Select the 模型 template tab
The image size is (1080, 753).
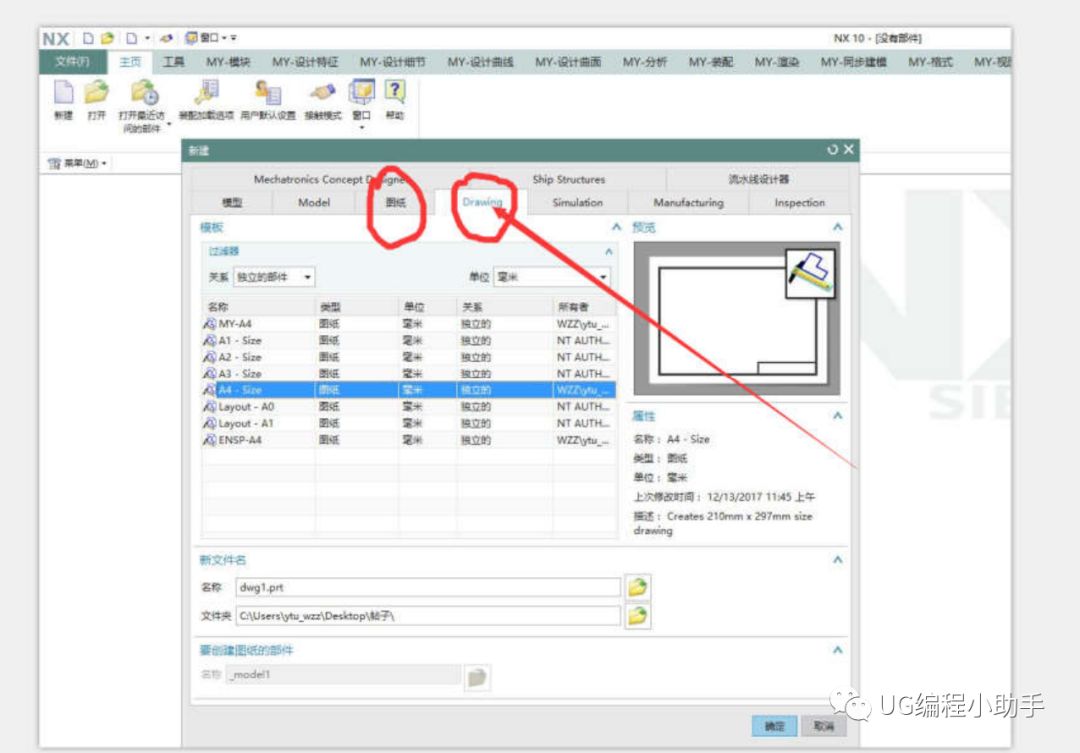(x=232, y=203)
